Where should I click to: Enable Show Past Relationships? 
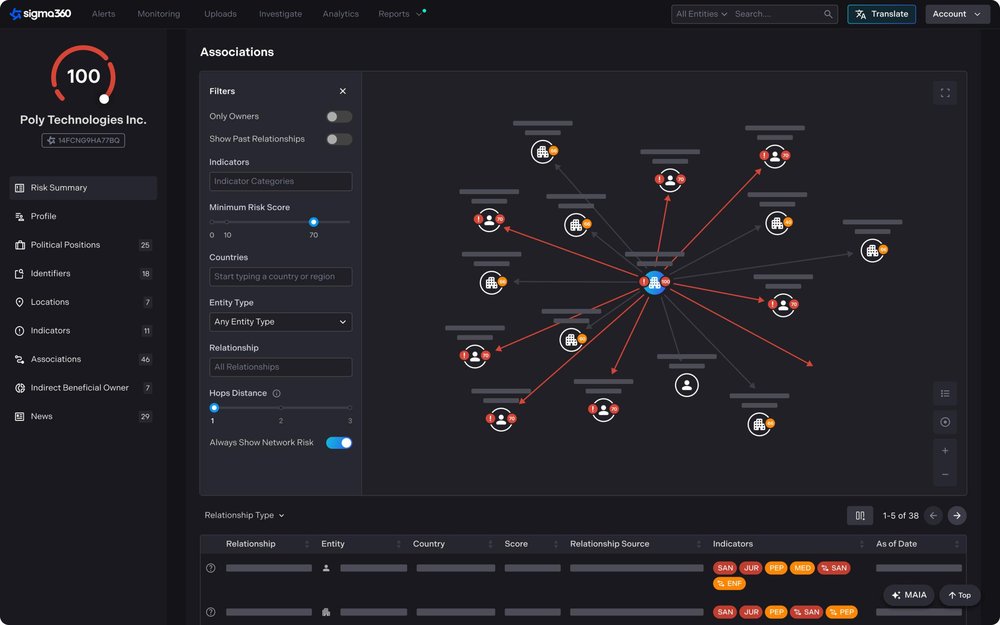338,139
